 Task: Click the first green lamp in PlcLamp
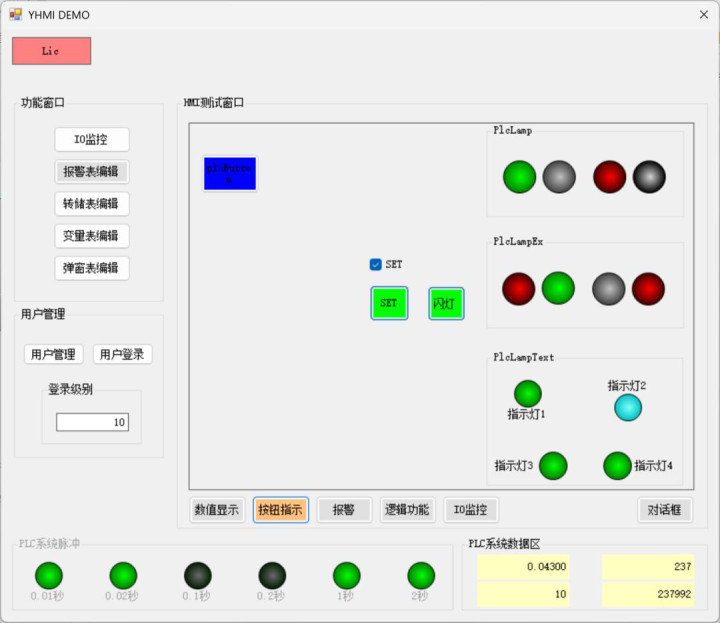[x=520, y=177]
